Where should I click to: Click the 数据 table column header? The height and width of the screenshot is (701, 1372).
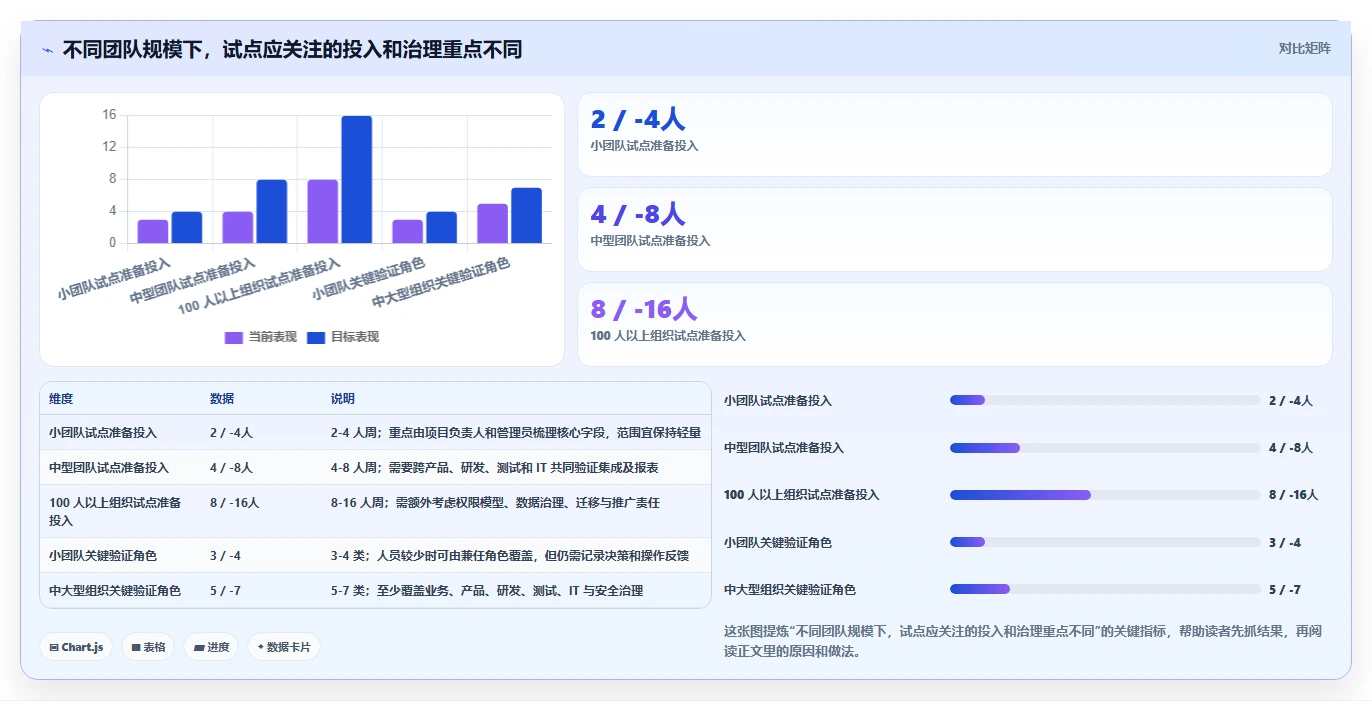(222, 398)
